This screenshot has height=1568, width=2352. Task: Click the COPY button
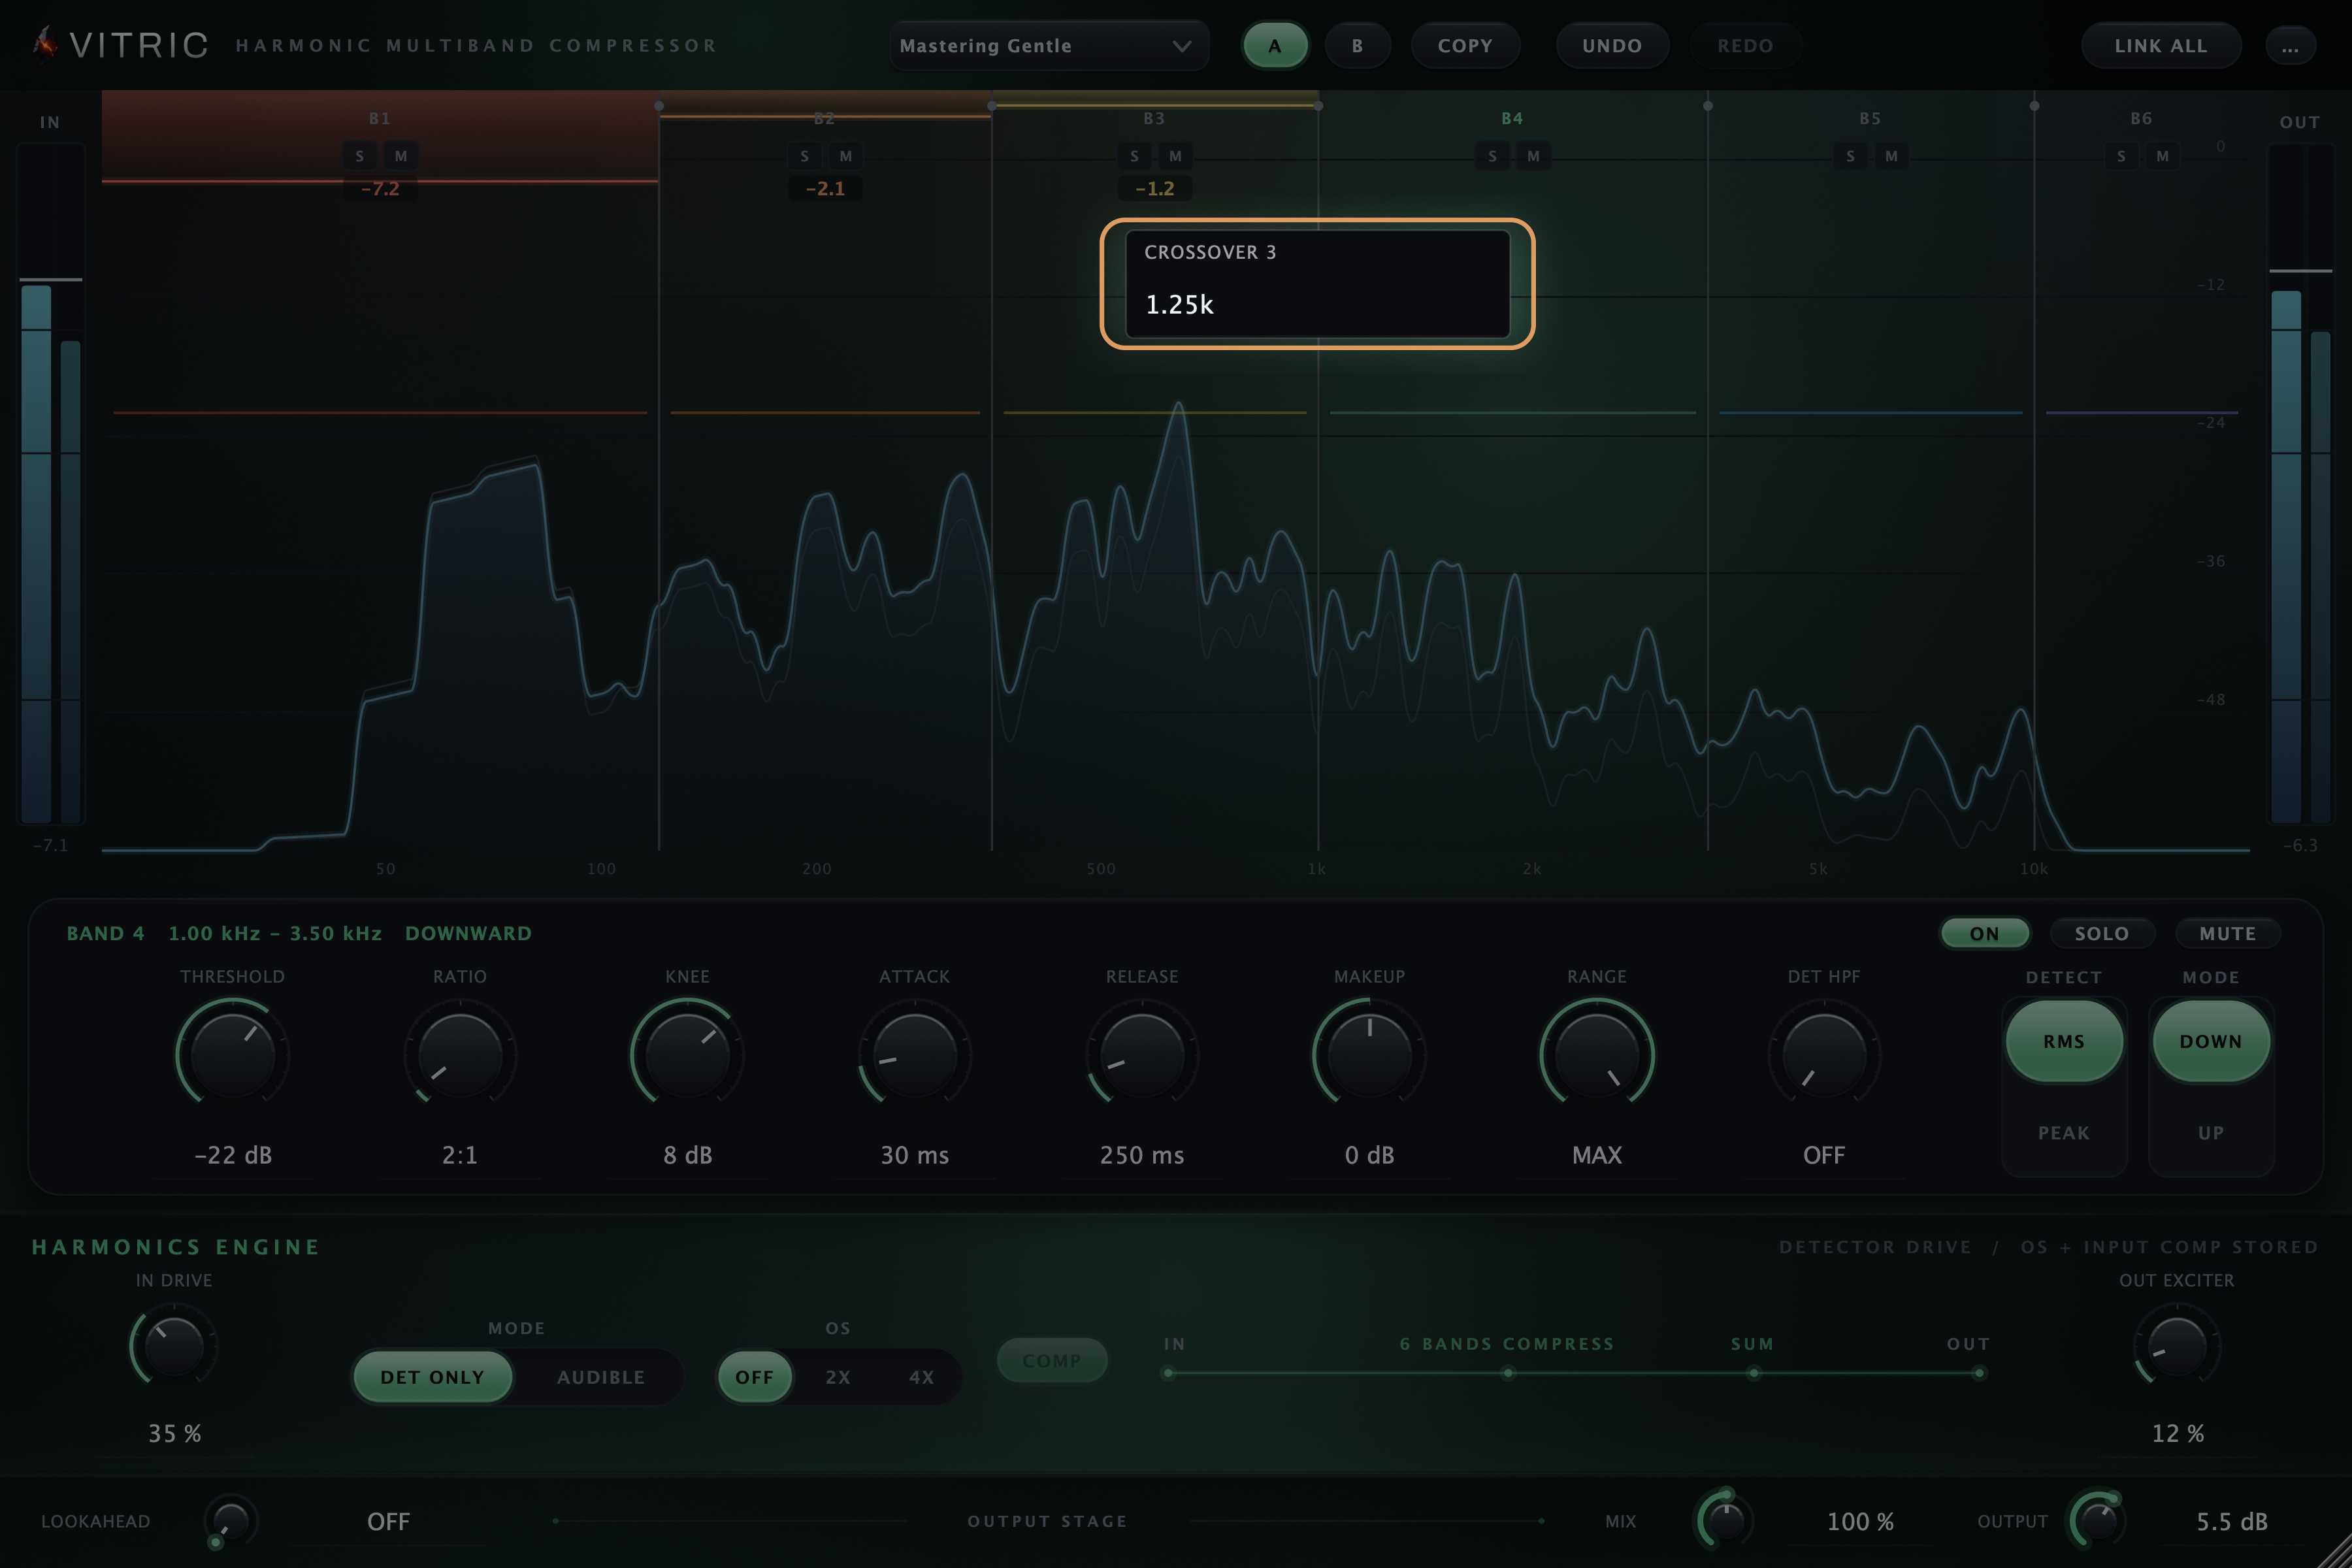pyautogui.click(x=1465, y=46)
